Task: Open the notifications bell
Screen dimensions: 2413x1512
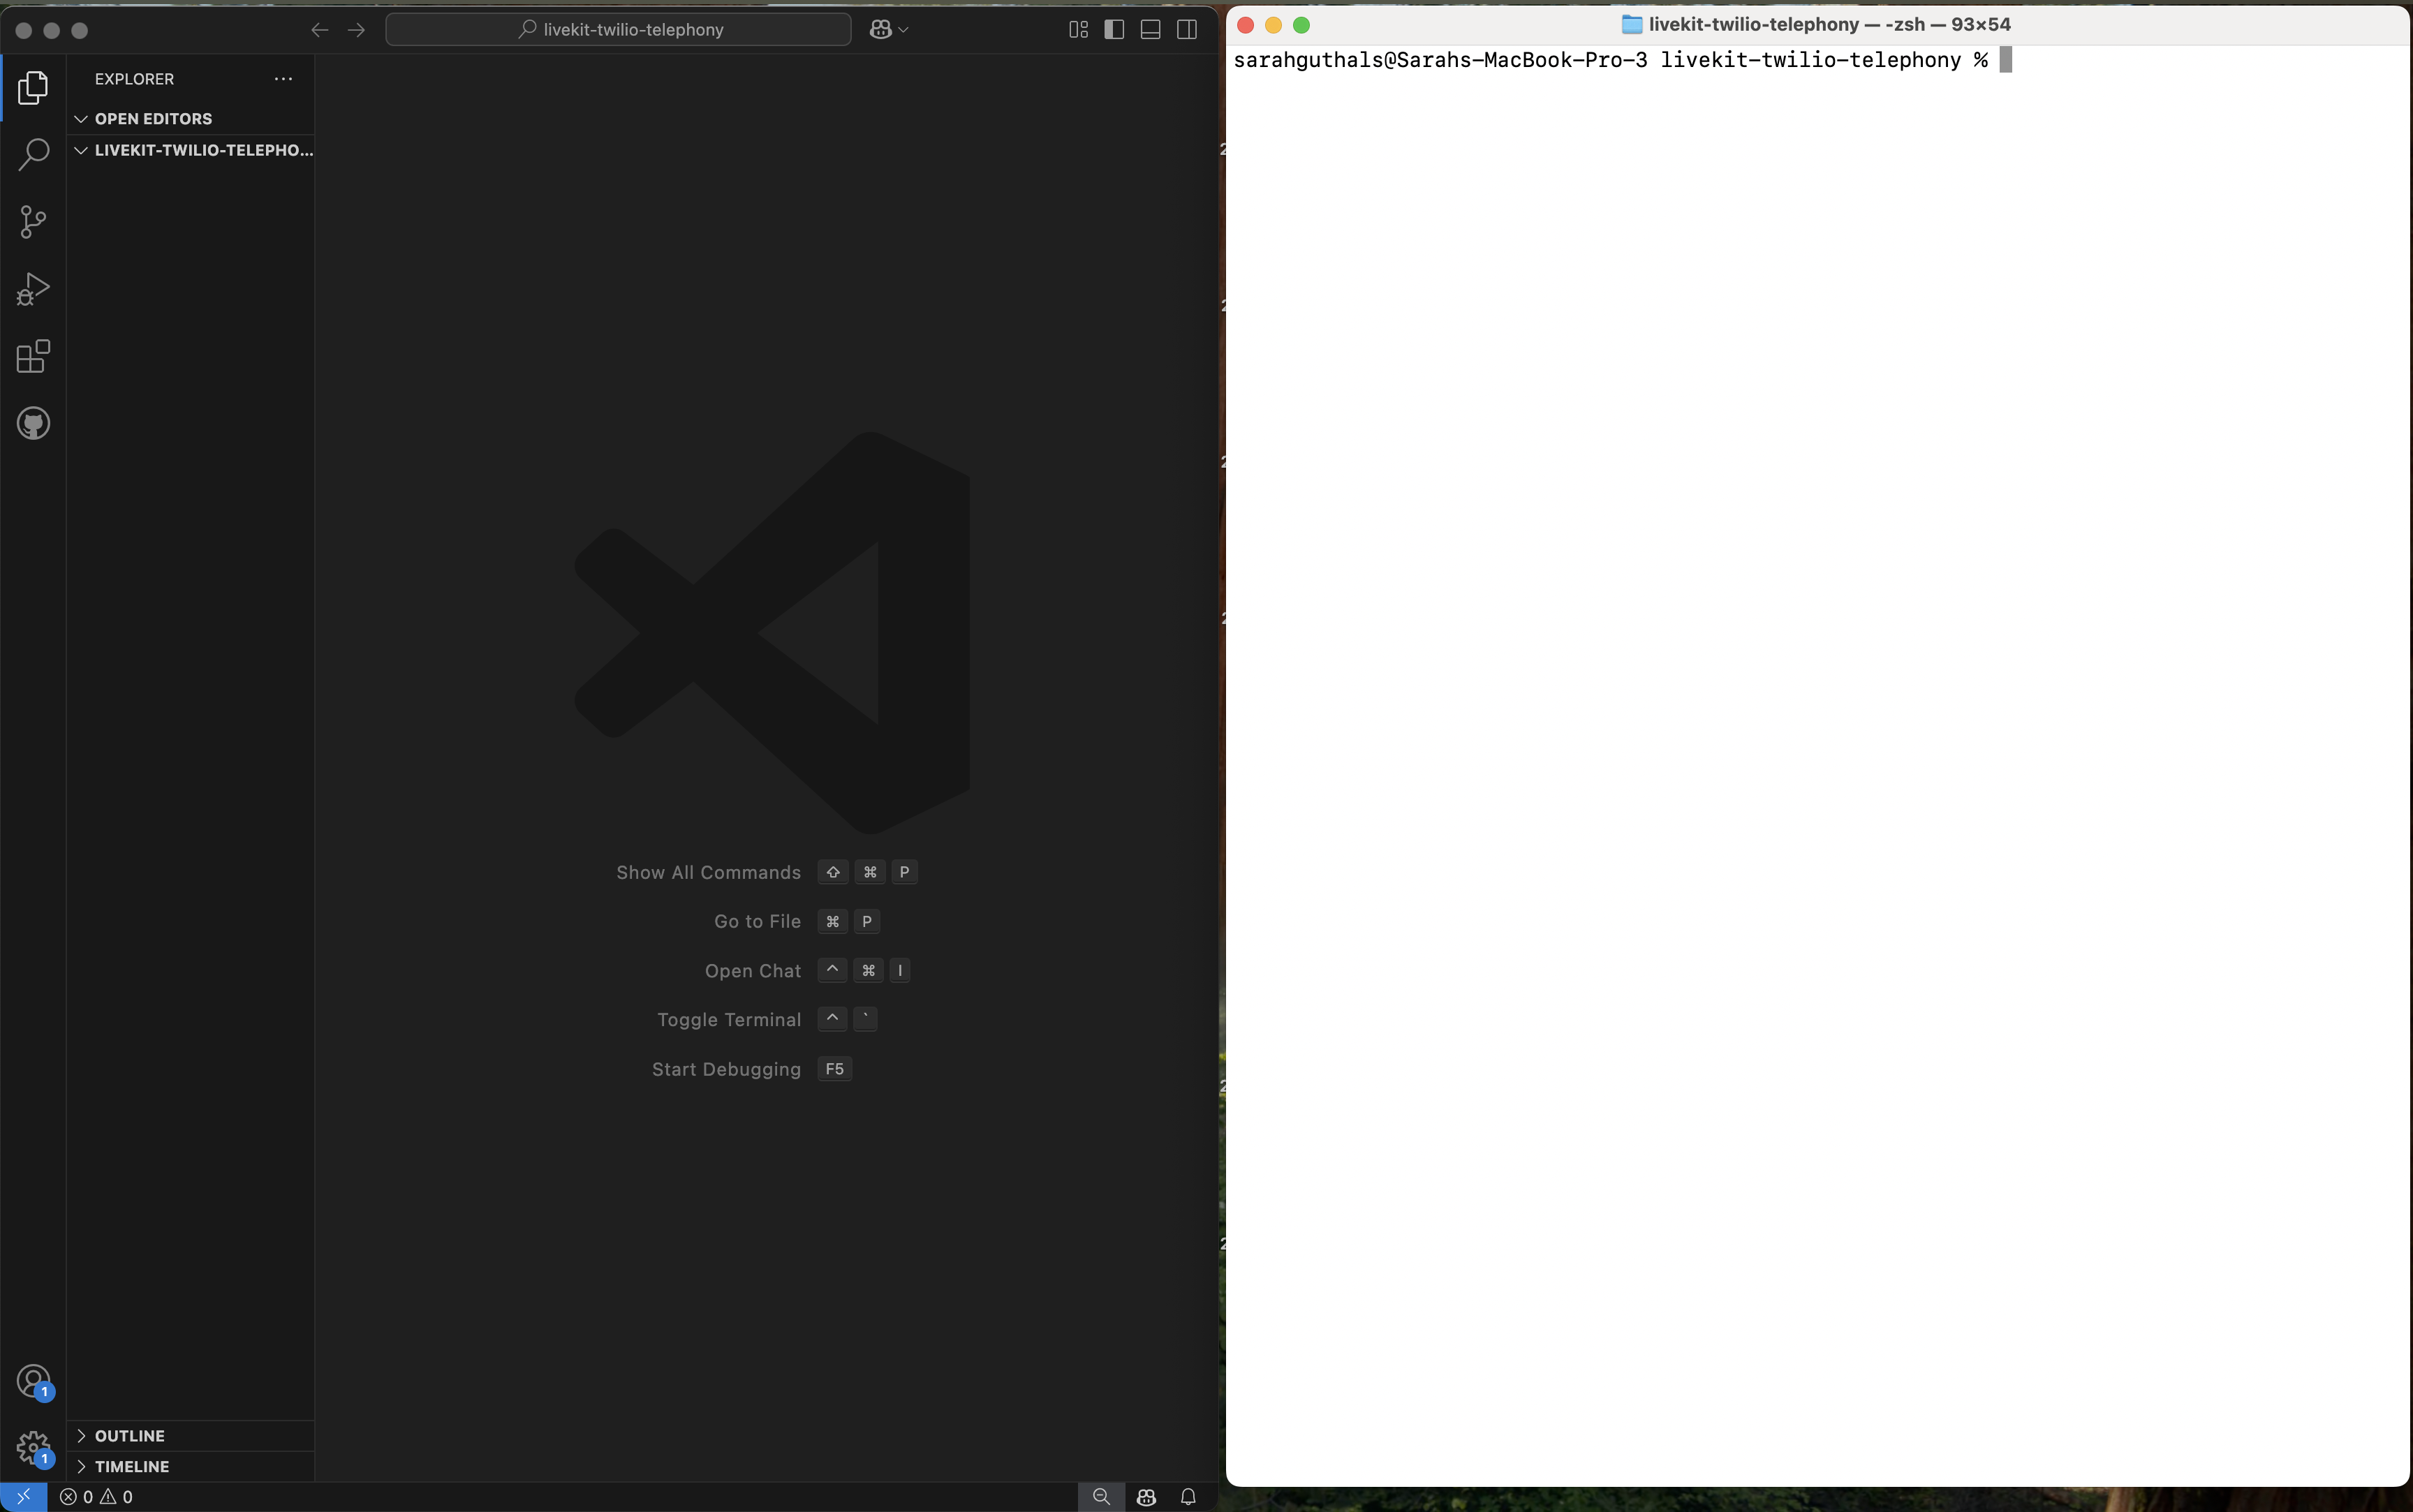Action: tap(1188, 1497)
